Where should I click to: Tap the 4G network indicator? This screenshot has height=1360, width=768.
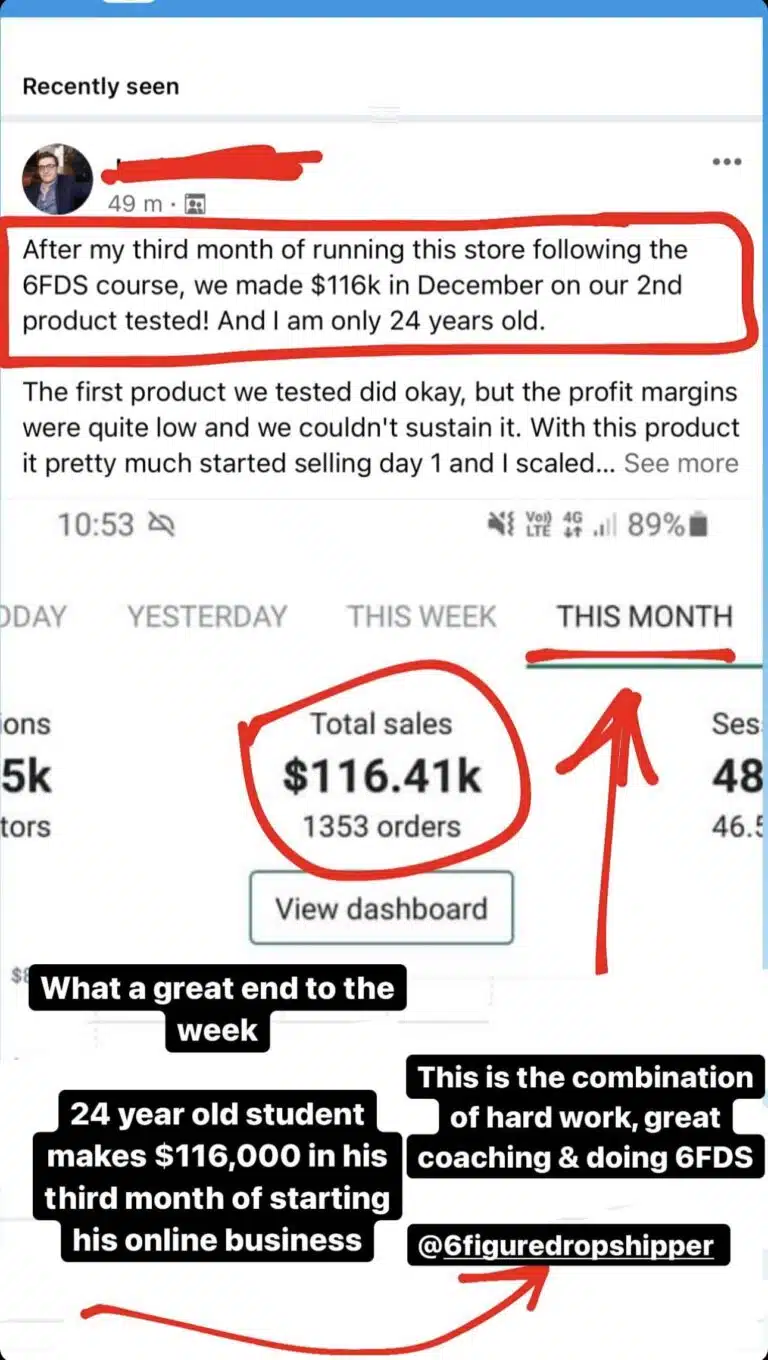click(573, 525)
